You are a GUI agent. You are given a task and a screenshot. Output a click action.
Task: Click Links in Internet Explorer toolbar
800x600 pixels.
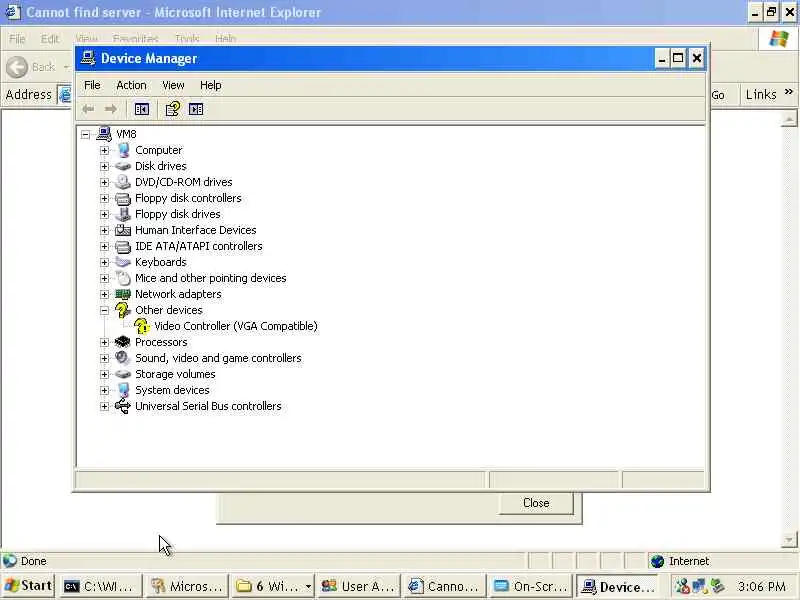tap(761, 94)
